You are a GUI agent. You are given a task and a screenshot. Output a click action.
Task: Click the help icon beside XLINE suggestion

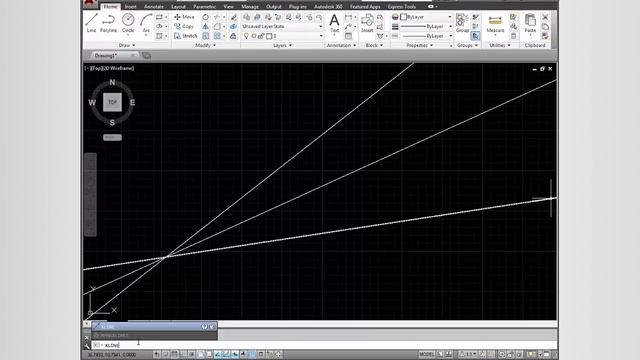coord(204,326)
